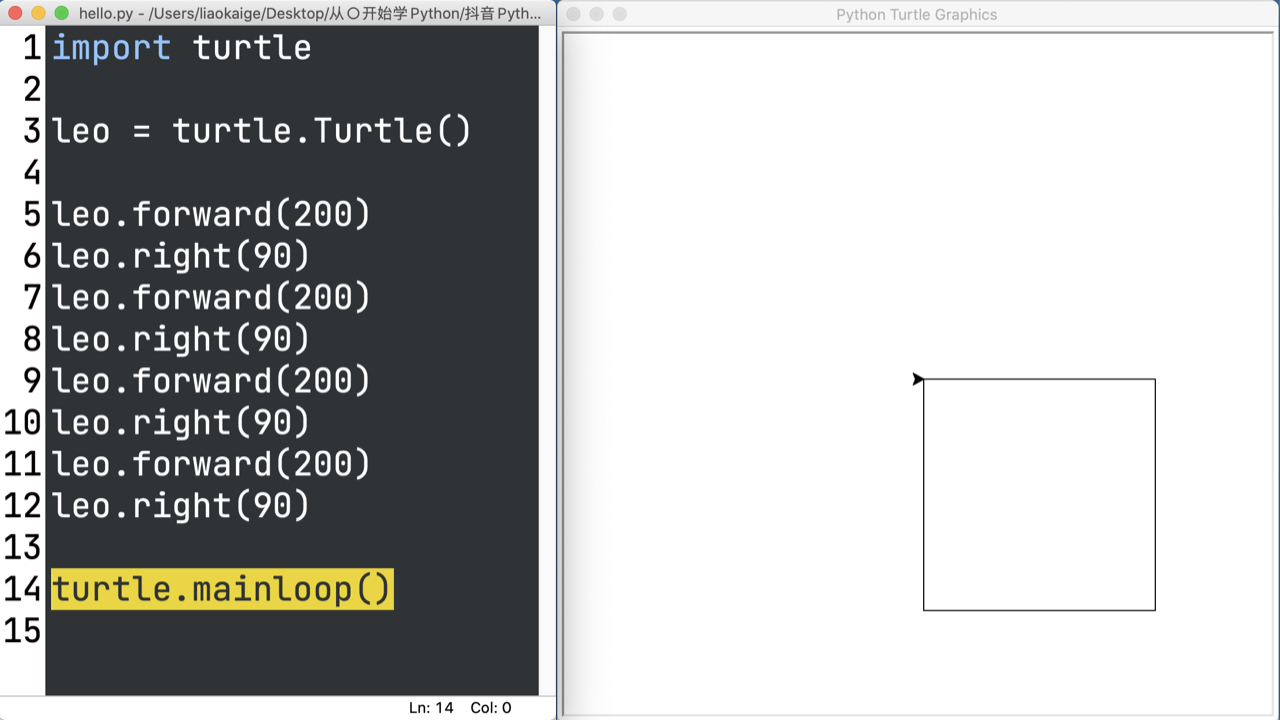
Task: Click line number 11 in the gutter
Action: pyautogui.click(x=23, y=464)
